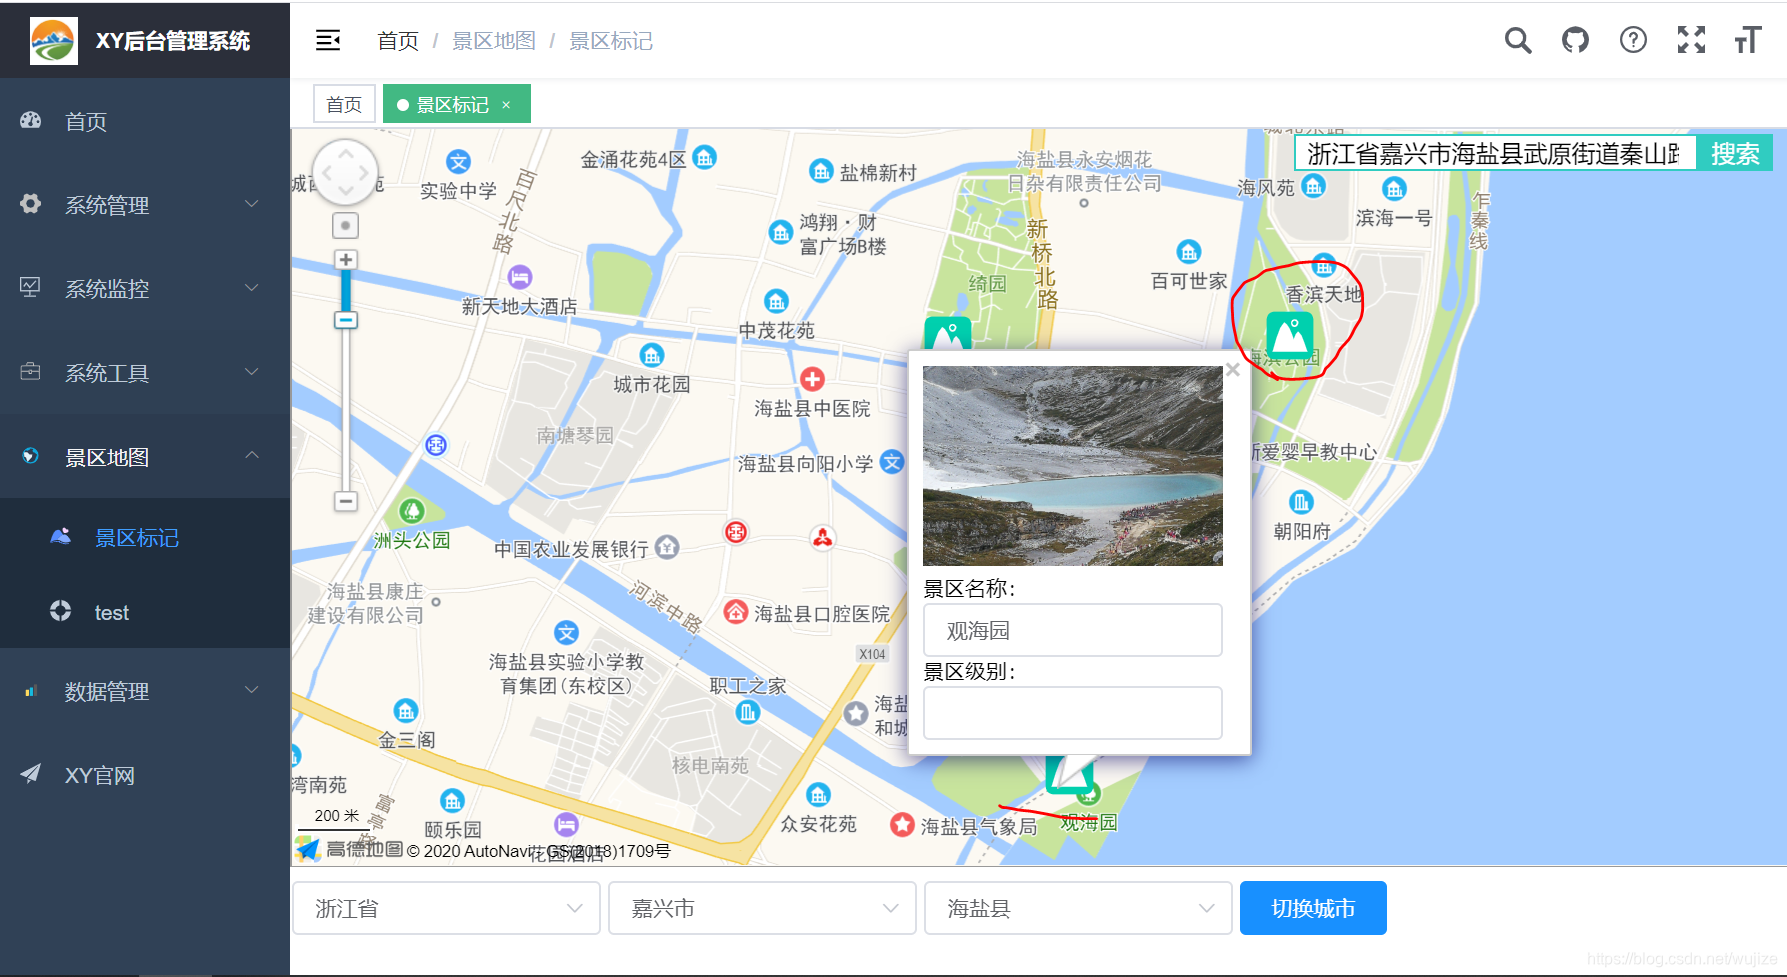The image size is (1787, 977).
Task: Focus the 景区名称 input field
Action: (x=1073, y=630)
